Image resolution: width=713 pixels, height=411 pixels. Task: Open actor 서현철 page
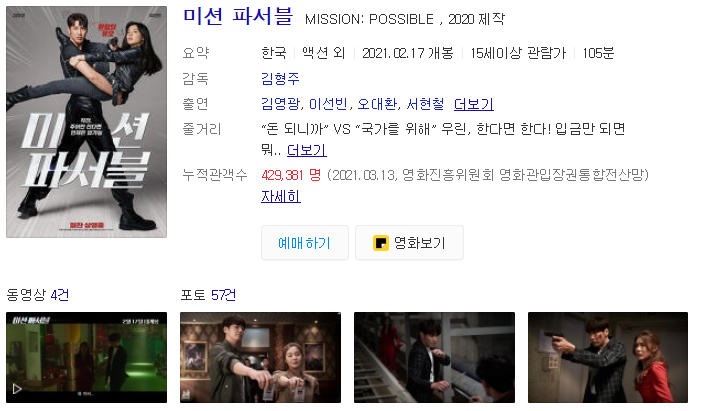pyautogui.click(x=425, y=104)
